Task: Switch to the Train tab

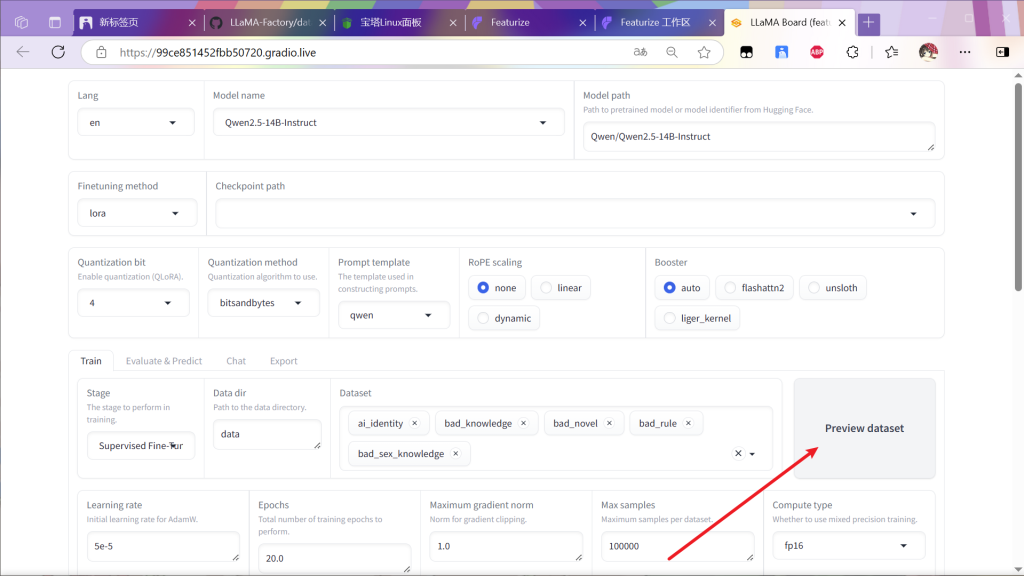Action: click(91, 360)
